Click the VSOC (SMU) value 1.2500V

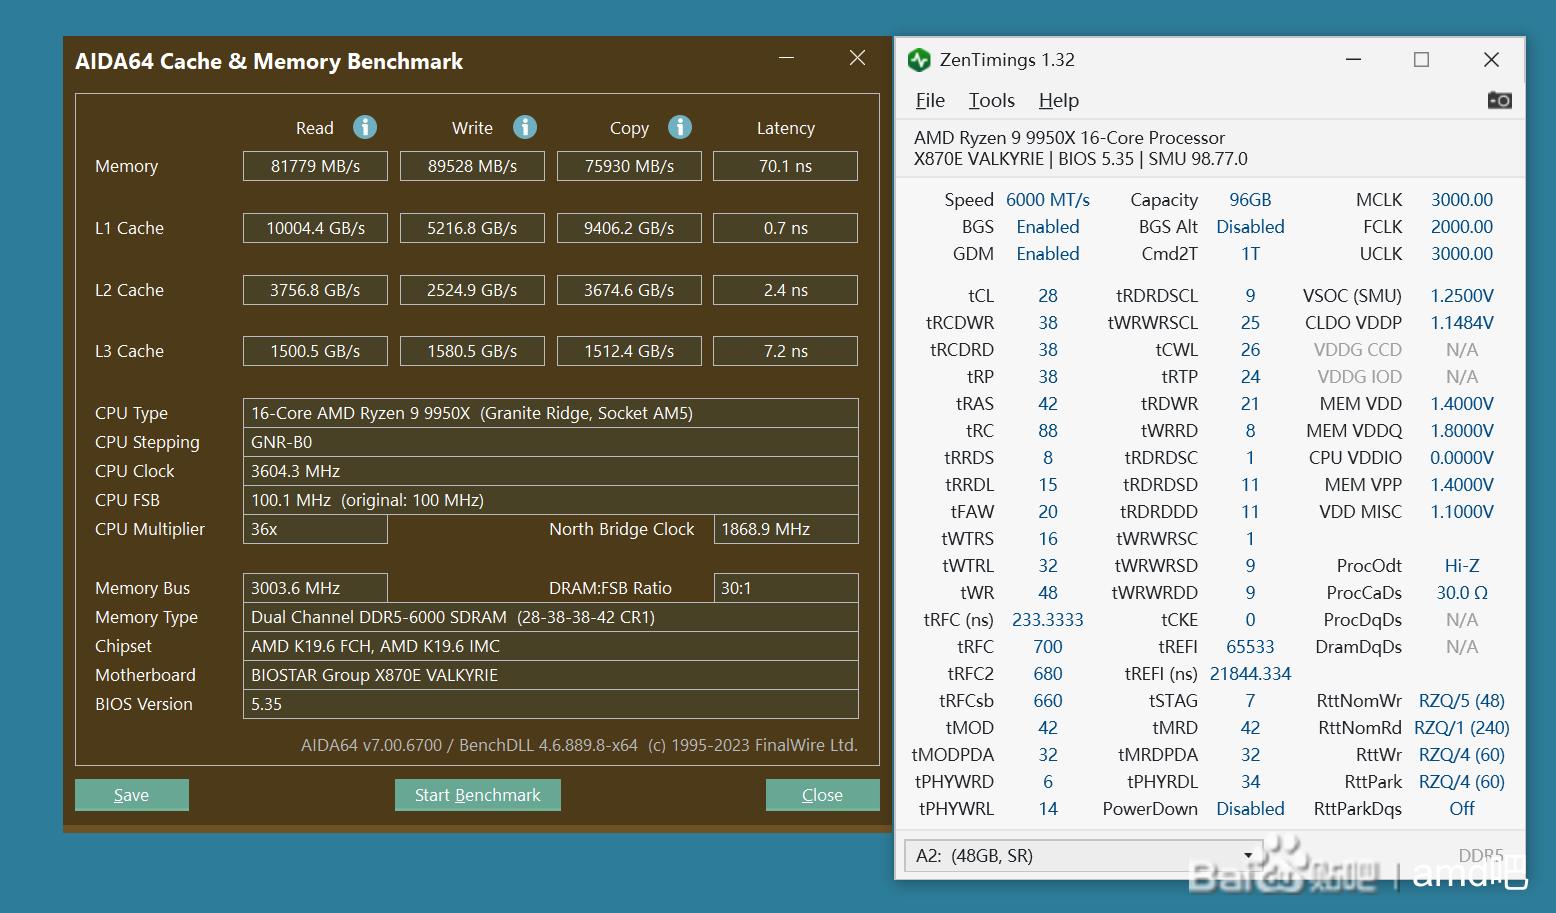1461,296
